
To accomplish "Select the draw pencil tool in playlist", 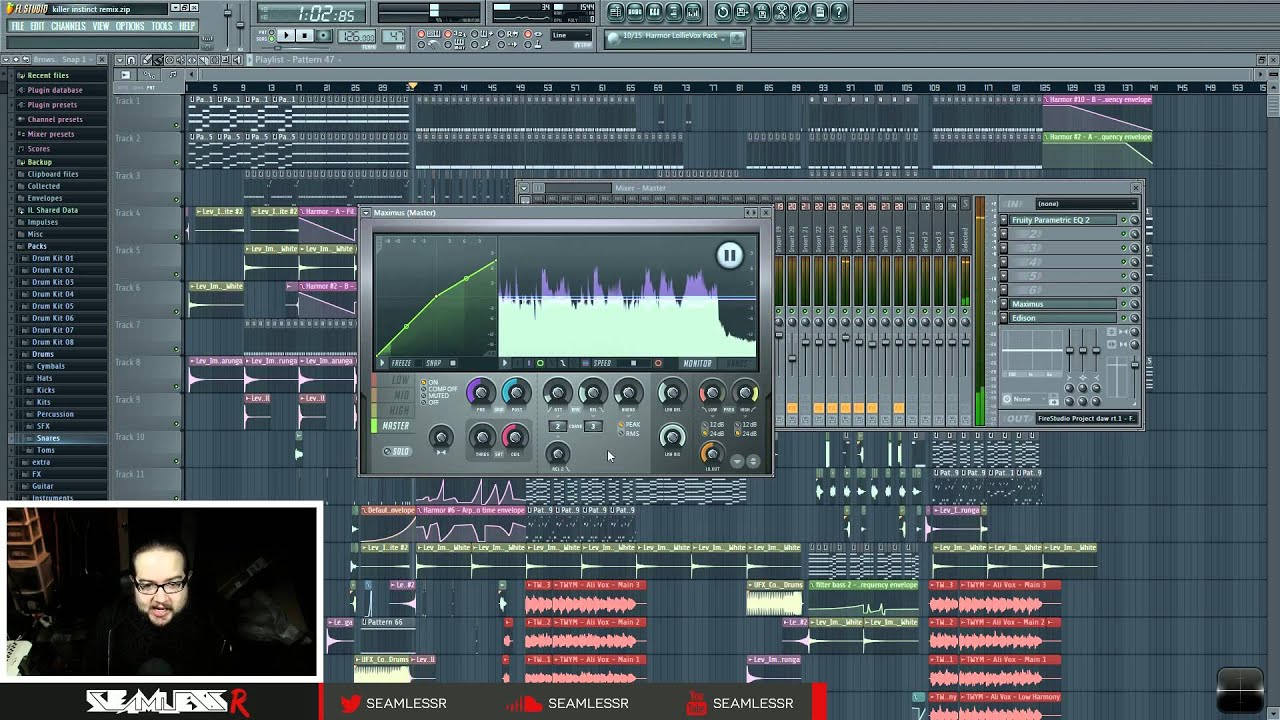I will pos(147,60).
